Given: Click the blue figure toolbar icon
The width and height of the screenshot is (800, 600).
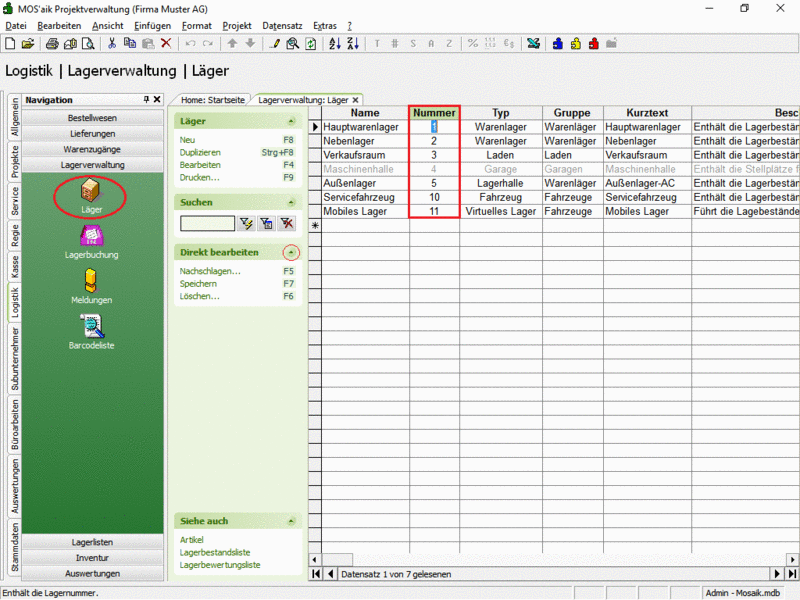Looking at the screenshot, I should [558, 44].
